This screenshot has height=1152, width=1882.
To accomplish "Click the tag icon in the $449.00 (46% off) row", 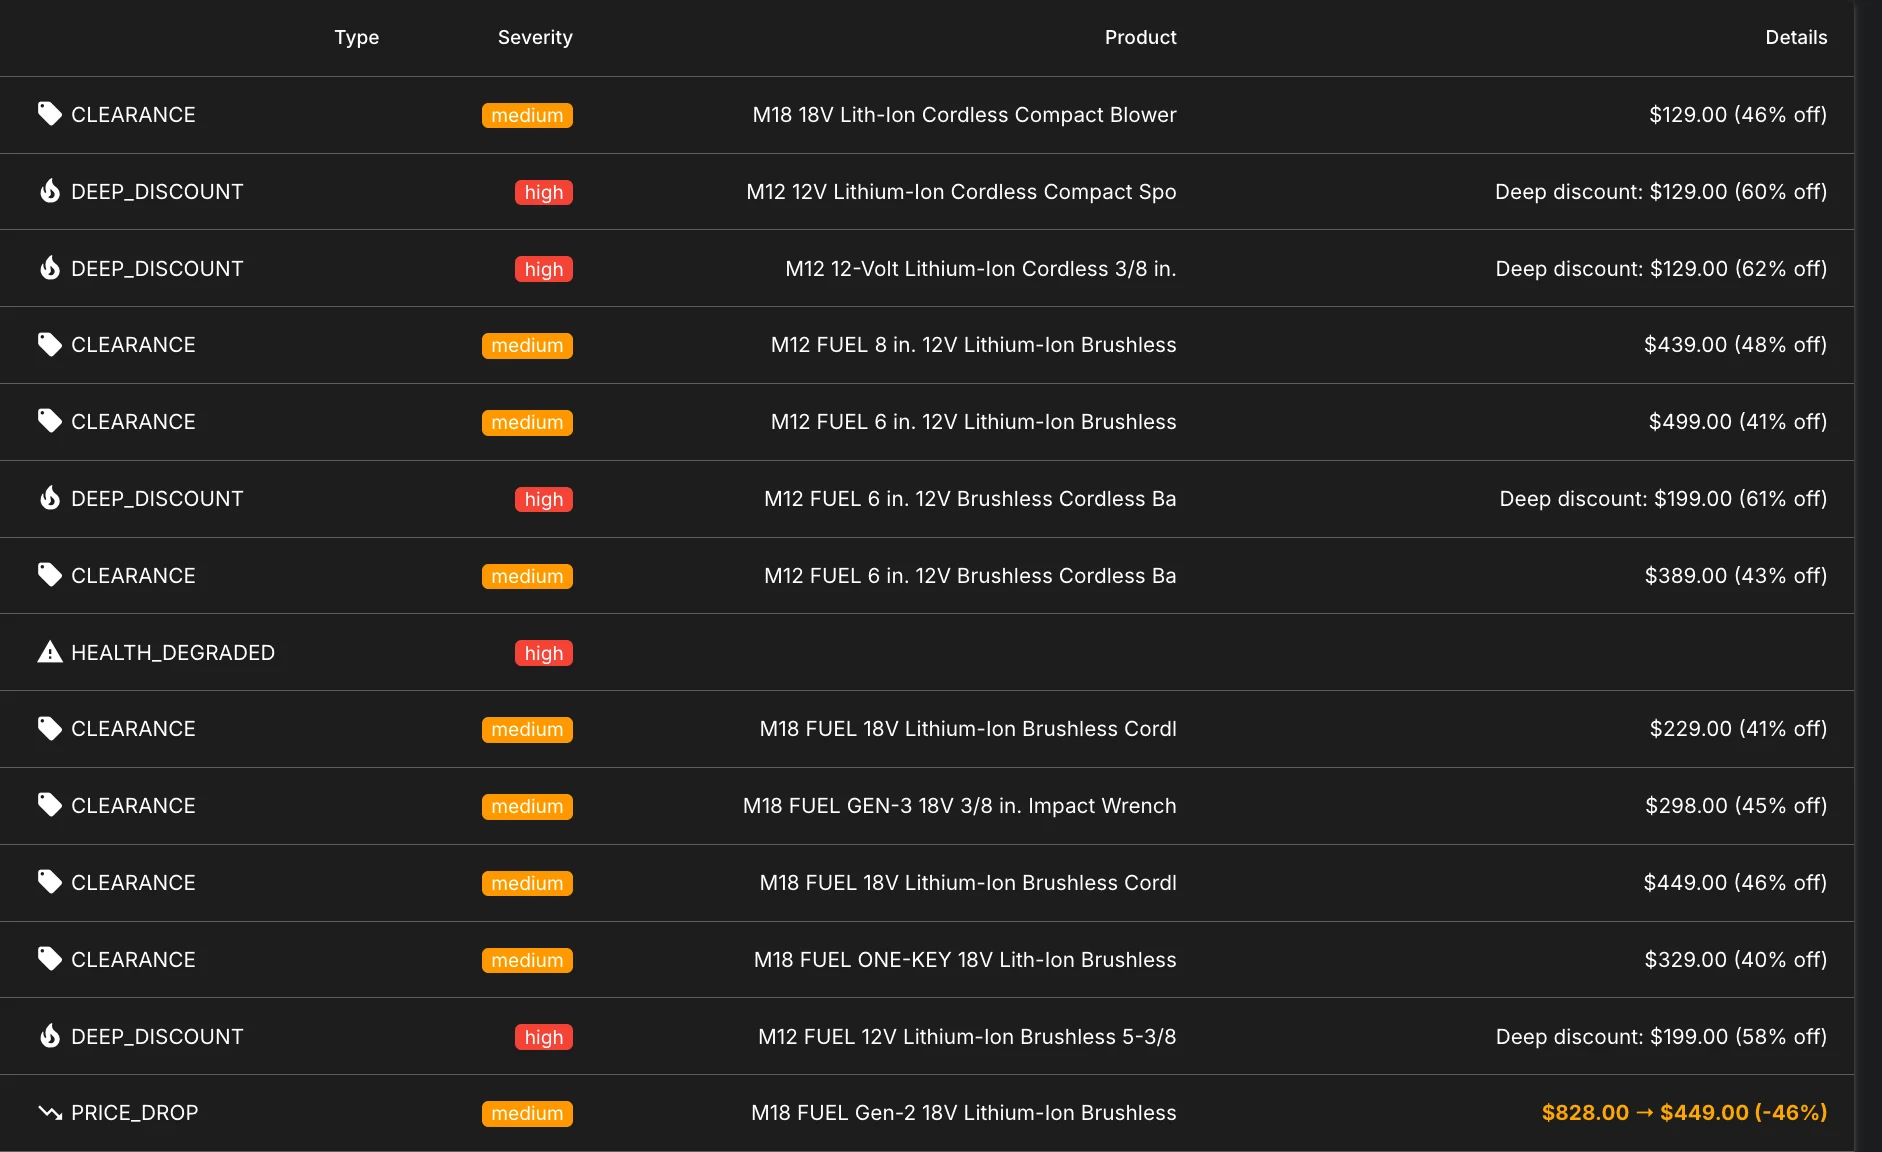I will (x=50, y=882).
